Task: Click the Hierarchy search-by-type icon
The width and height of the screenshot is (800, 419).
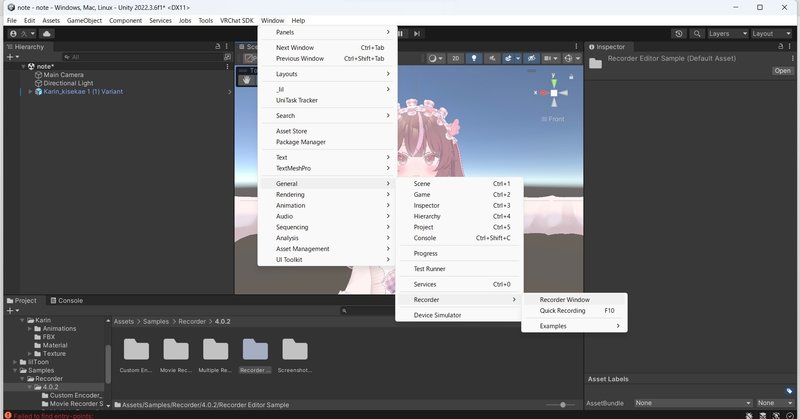Action: pos(228,57)
